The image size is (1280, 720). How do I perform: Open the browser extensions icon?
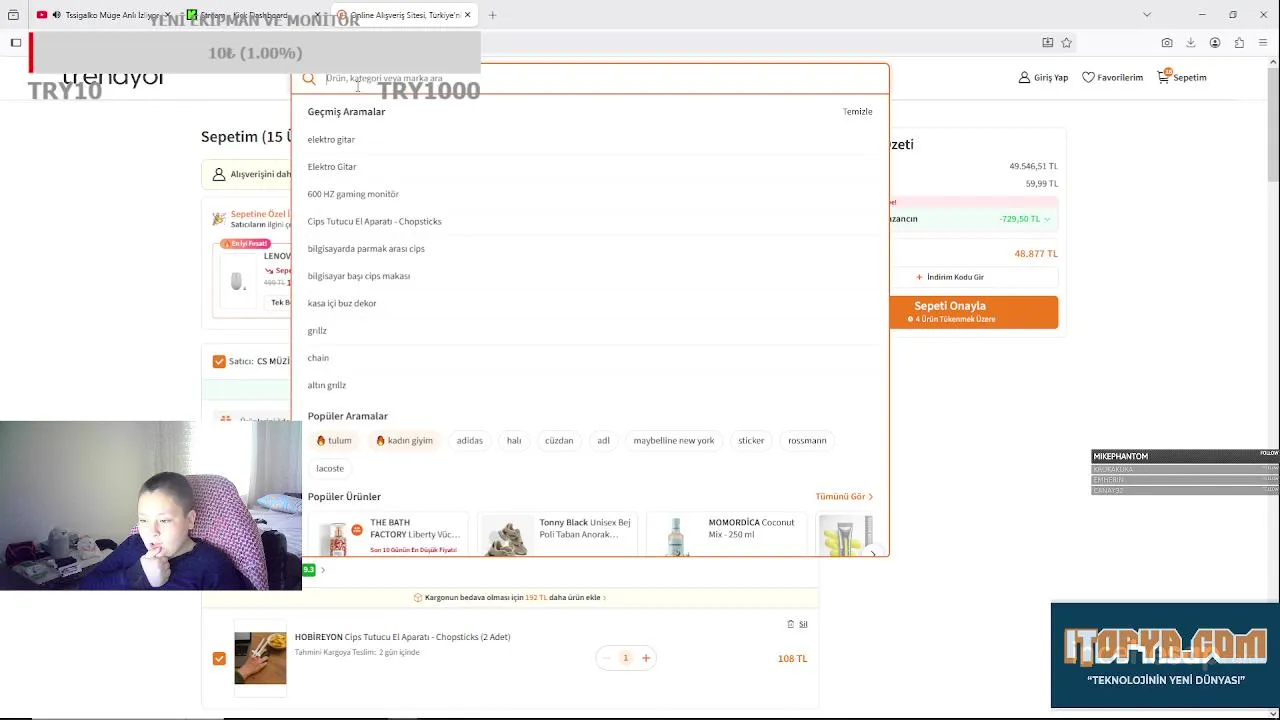point(1239,43)
